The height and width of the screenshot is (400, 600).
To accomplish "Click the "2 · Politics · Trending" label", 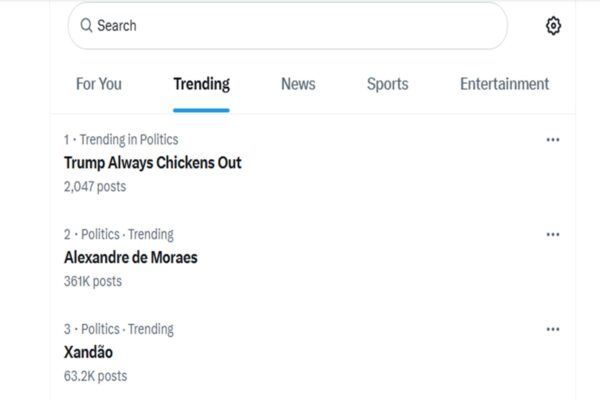I will pyautogui.click(x=118, y=234).
